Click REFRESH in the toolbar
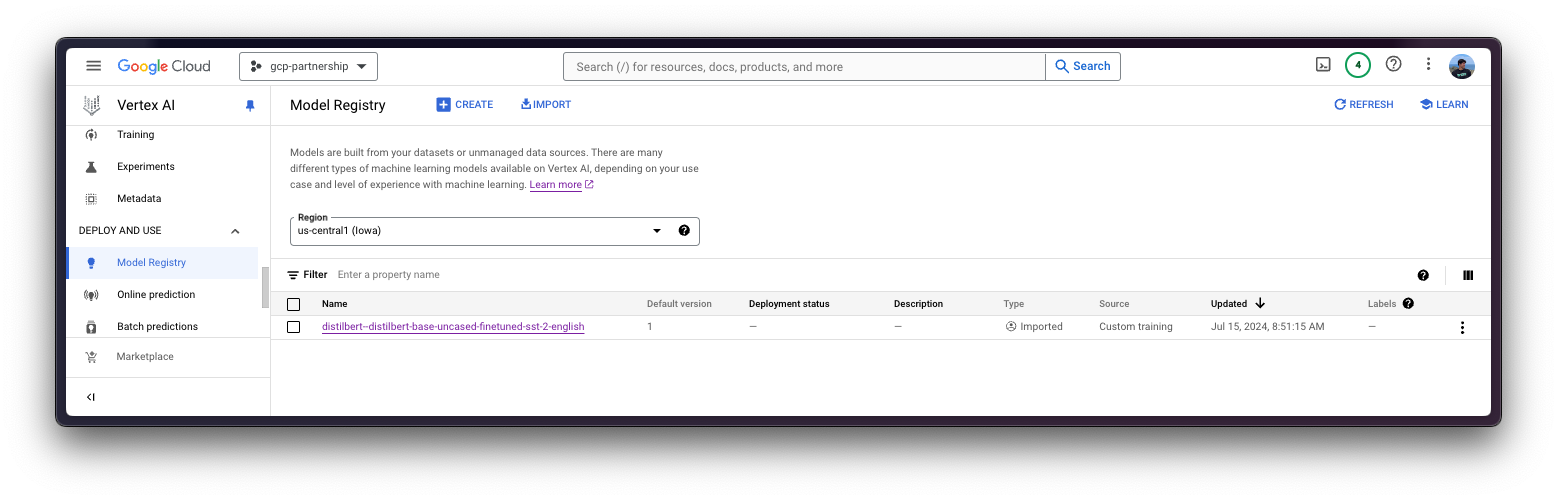 [1364, 105]
